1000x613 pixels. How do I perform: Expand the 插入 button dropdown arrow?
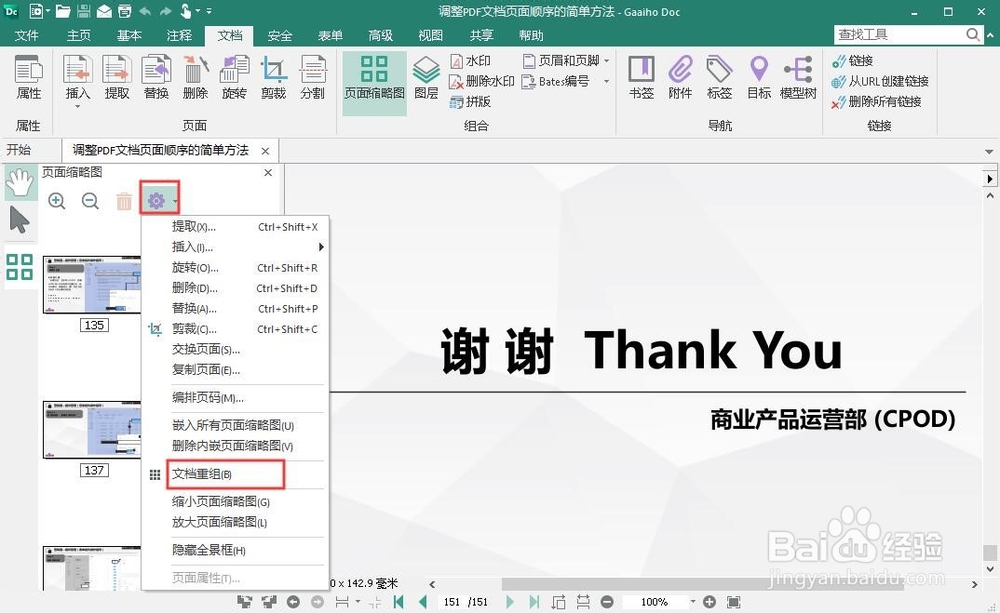pyautogui.click(x=78, y=107)
